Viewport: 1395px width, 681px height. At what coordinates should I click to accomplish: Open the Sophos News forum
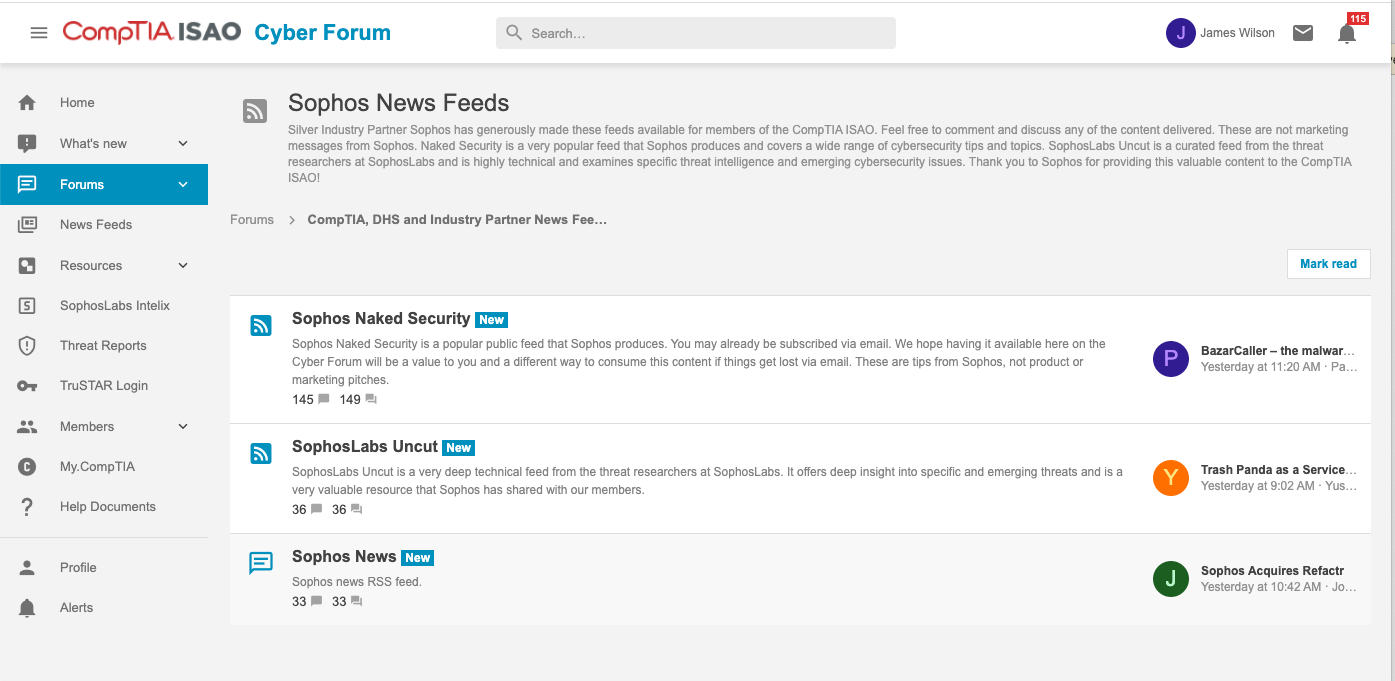pos(344,557)
